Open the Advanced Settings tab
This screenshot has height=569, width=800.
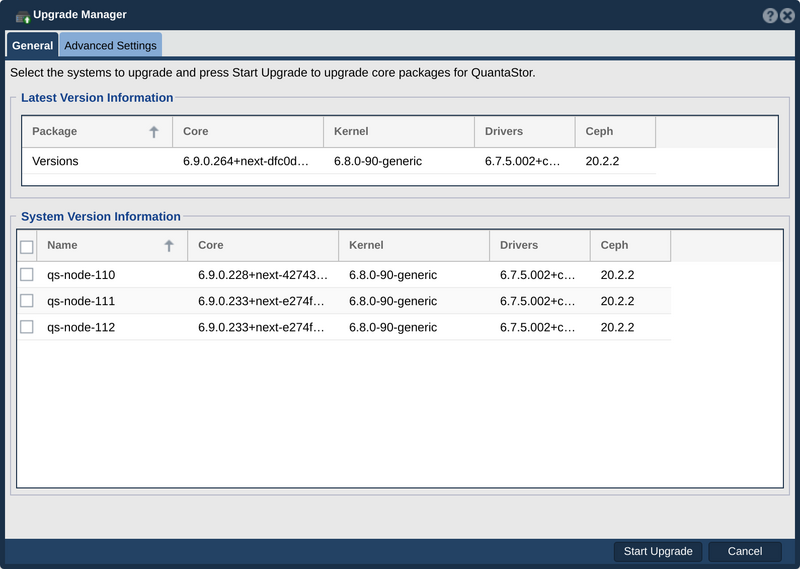pyautogui.click(x=110, y=45)
